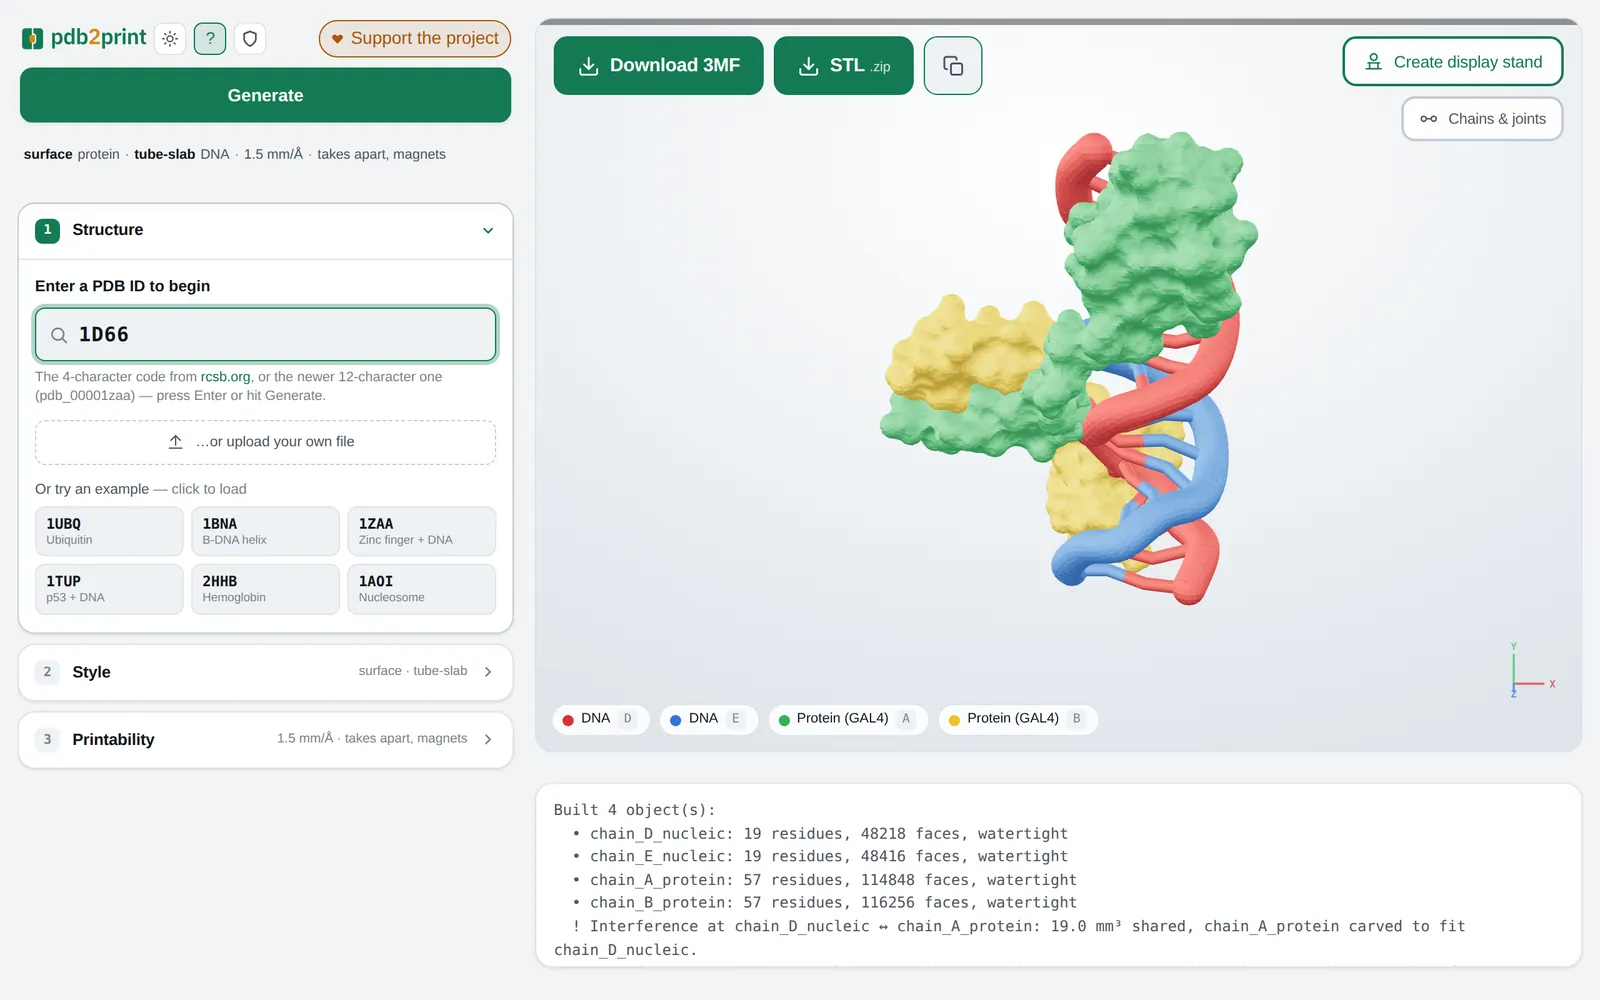Click the copy icon next to STL

(x=953, y=66)
